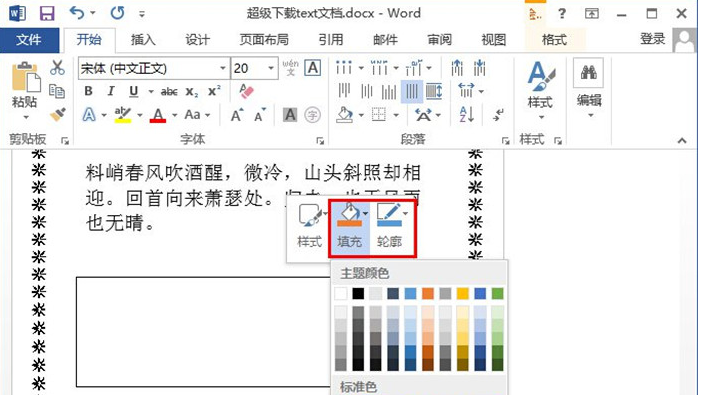Toggle underline formatting
The image size is (715, 395).
133,91
